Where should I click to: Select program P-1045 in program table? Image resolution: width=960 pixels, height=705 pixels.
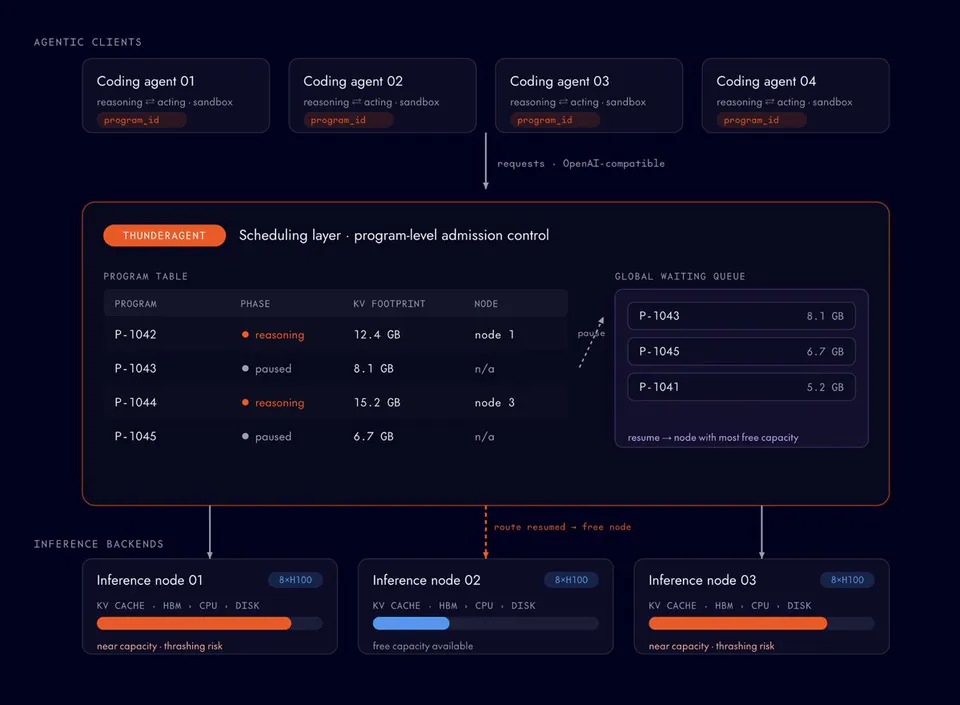(x=135, y=436)
